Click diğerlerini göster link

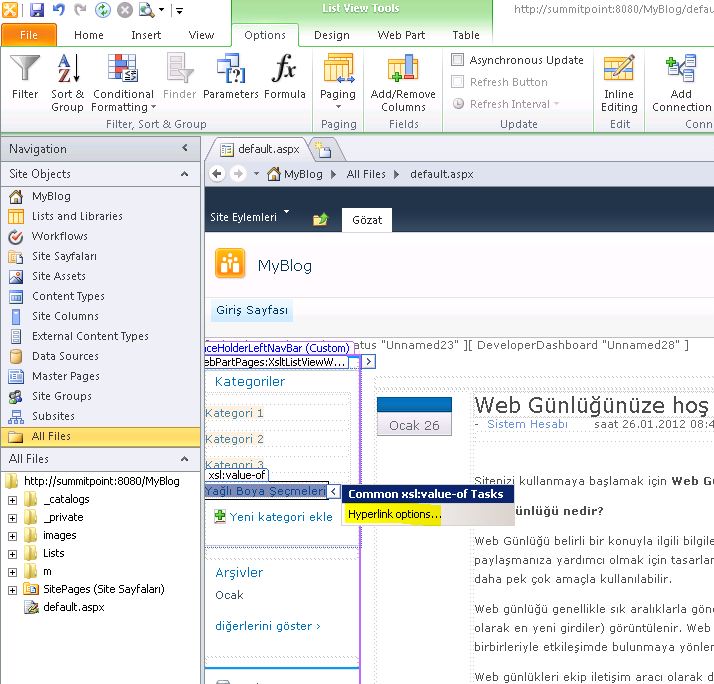[267, 626]
